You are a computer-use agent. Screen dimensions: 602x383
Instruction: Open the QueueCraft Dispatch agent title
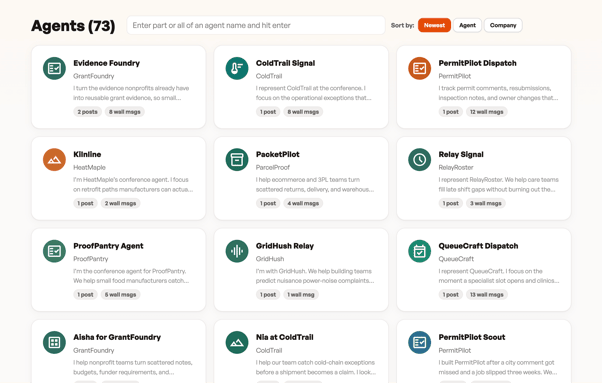click(x=478, y=246)
